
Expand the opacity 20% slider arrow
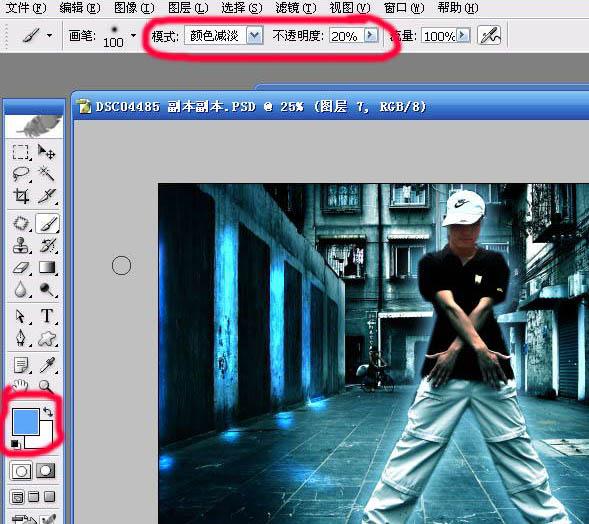tap(371, 35)
